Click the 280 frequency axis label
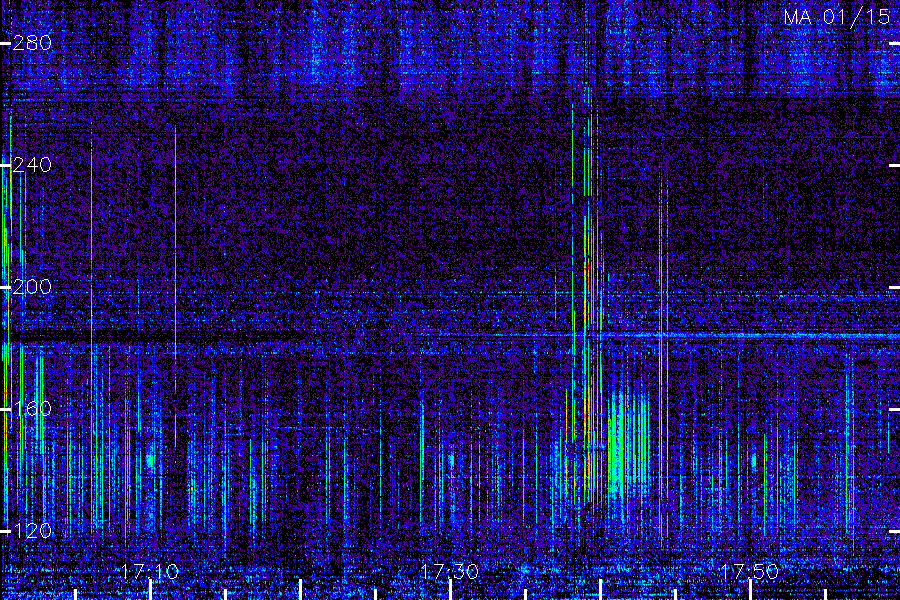 [32, 43]
